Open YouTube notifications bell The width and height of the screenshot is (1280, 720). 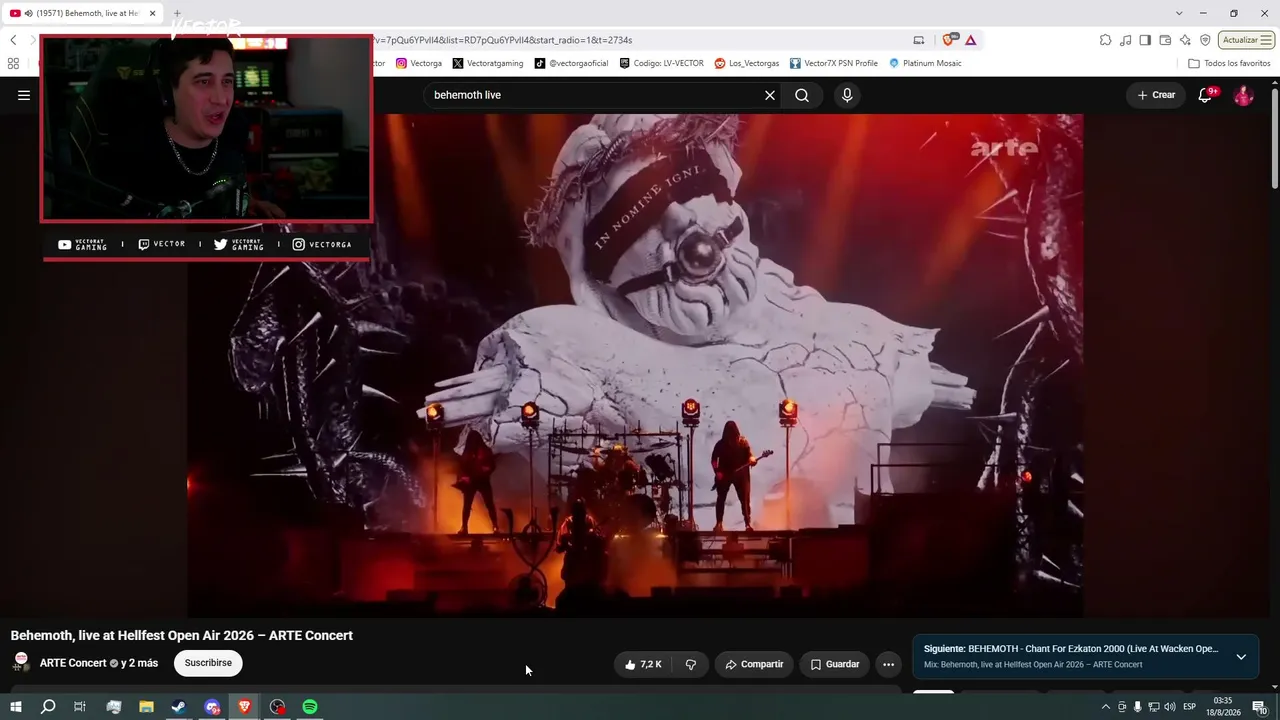(x=1205, y=95)
